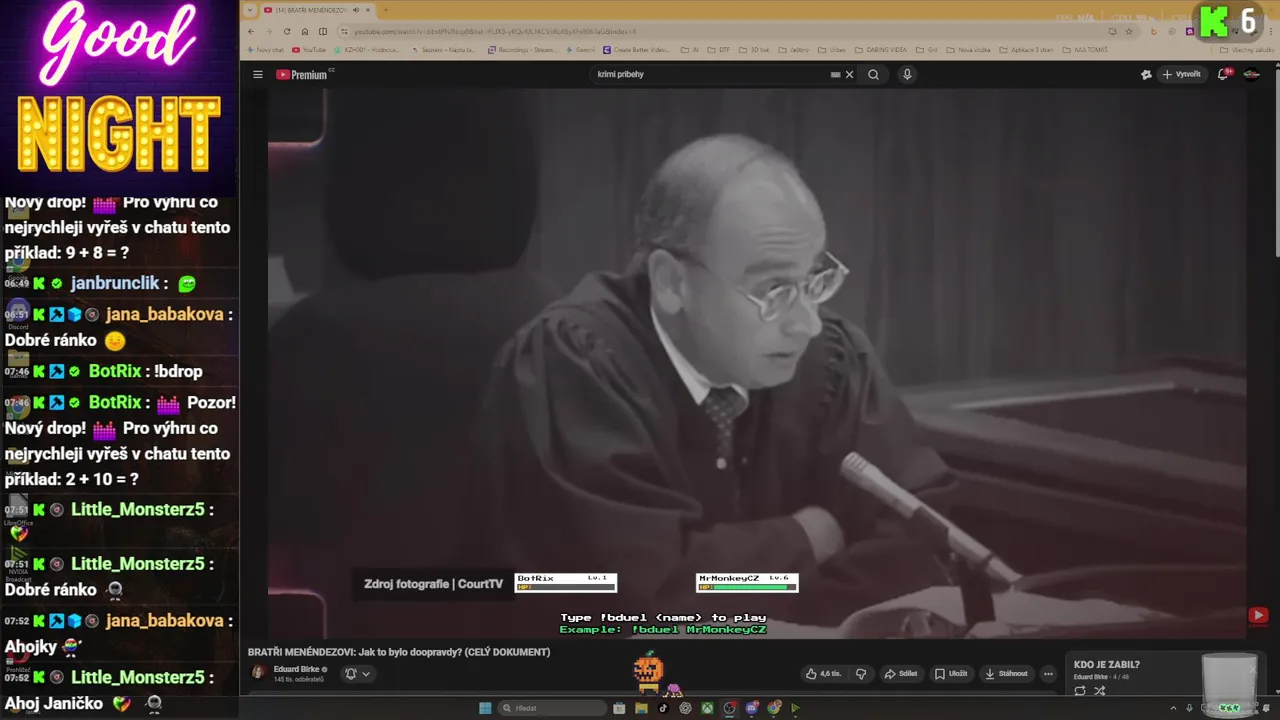Dislike the video
The image size is (1280, 720).
861,674
